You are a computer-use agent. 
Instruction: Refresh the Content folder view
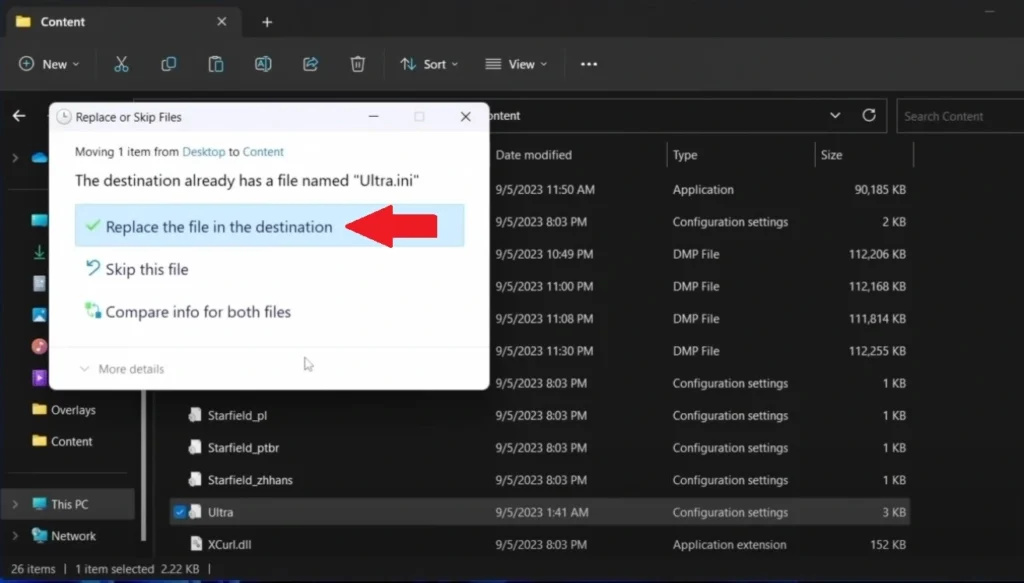pyautogui.click(x=869, y=116)
